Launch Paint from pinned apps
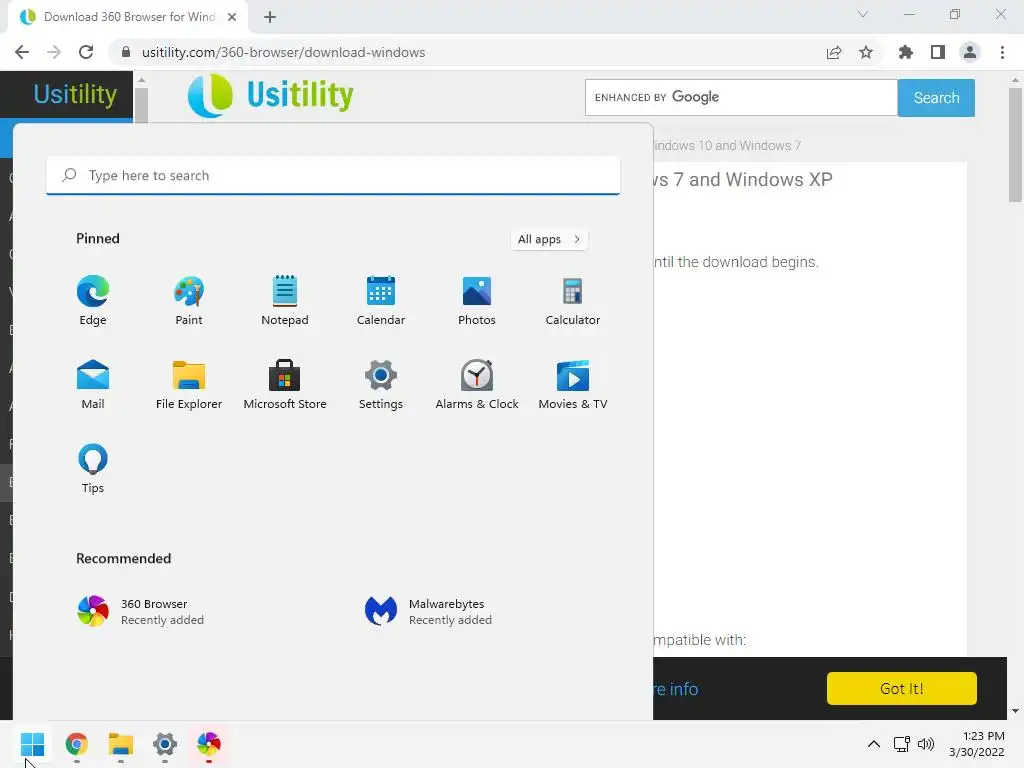The height and width of the screenshot is (768, 1024). point(189,300)
